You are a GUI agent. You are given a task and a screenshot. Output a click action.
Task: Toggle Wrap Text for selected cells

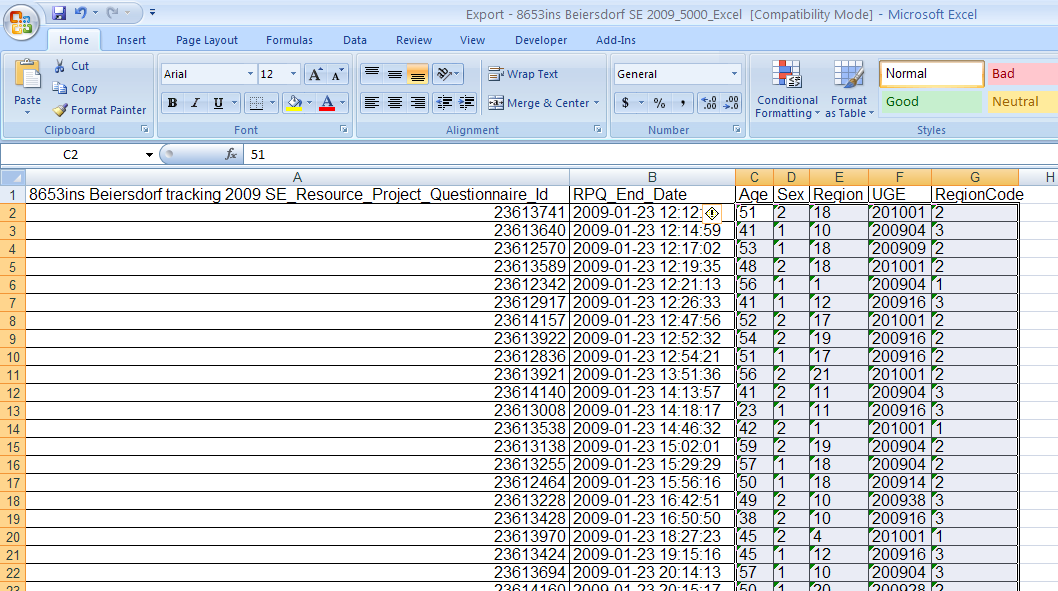523,74
